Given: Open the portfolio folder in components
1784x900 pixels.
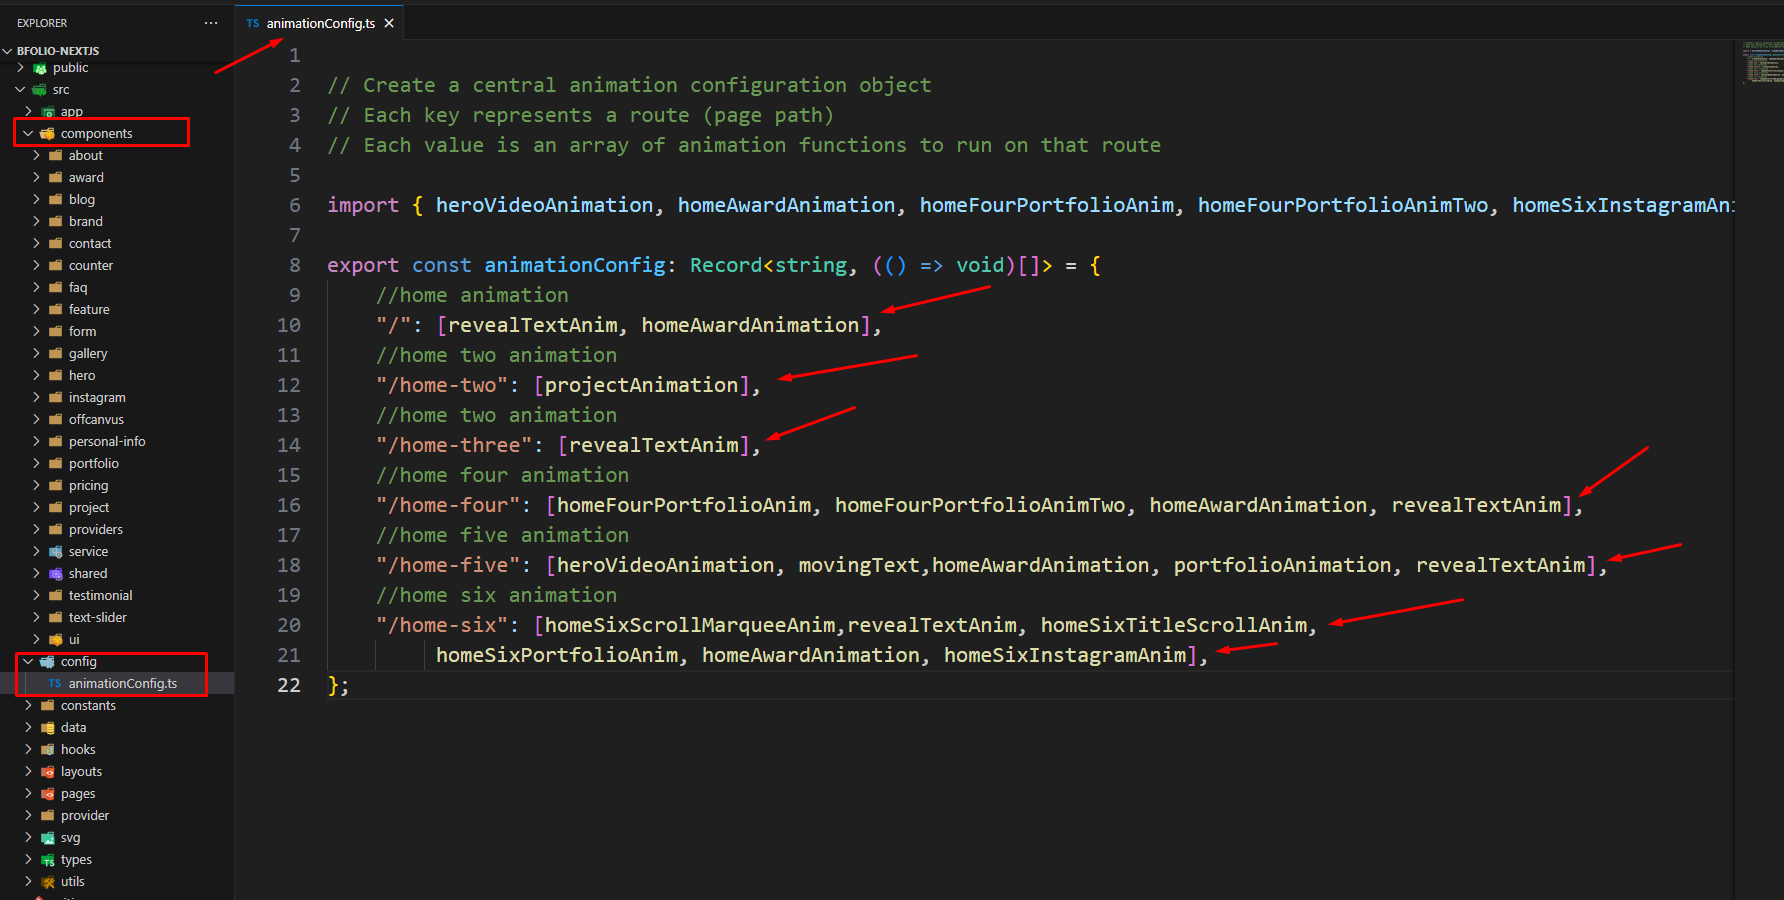Looking at the screenshot, I should pyautogui.click(x=93, y=464).
